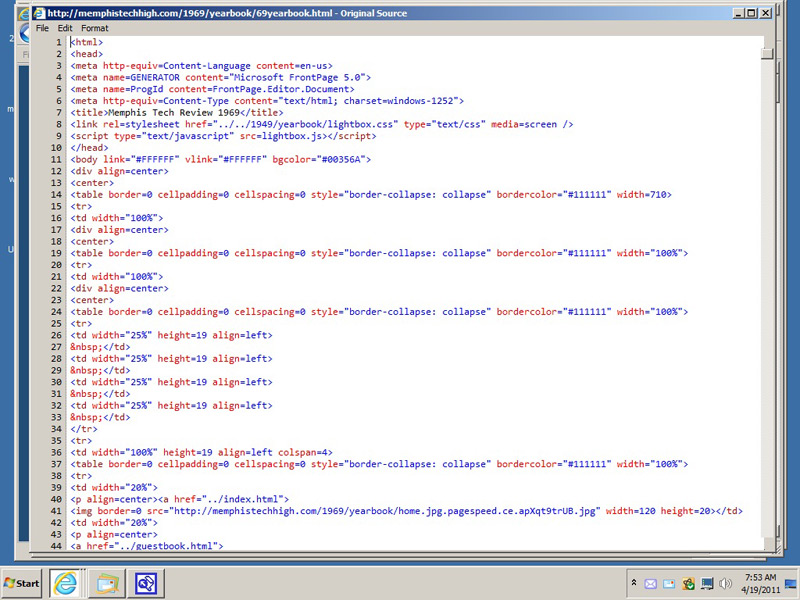The width and height of the screenshot is (800, 600).
Task: Click the lightbox.js script line
Action: tap(223, 136)
